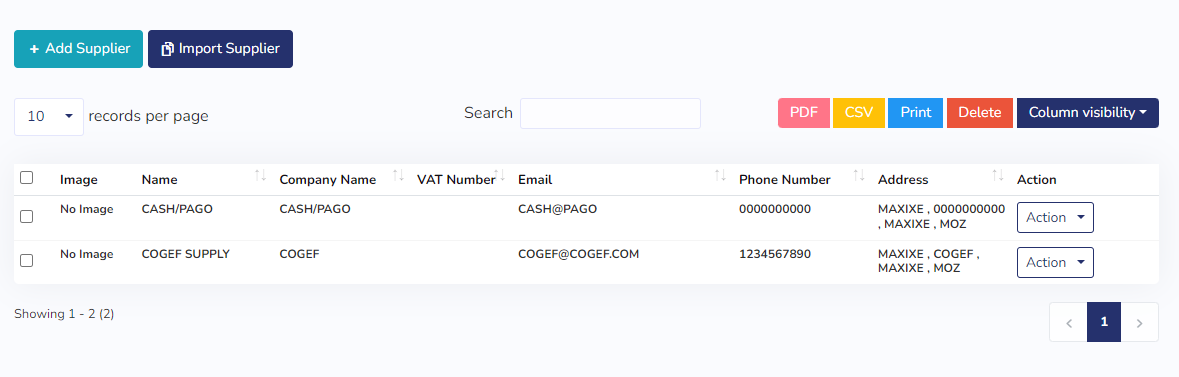Sort by Name column arrows icon
Viewport: 1179px width, 377px height.
pos(260,175)
